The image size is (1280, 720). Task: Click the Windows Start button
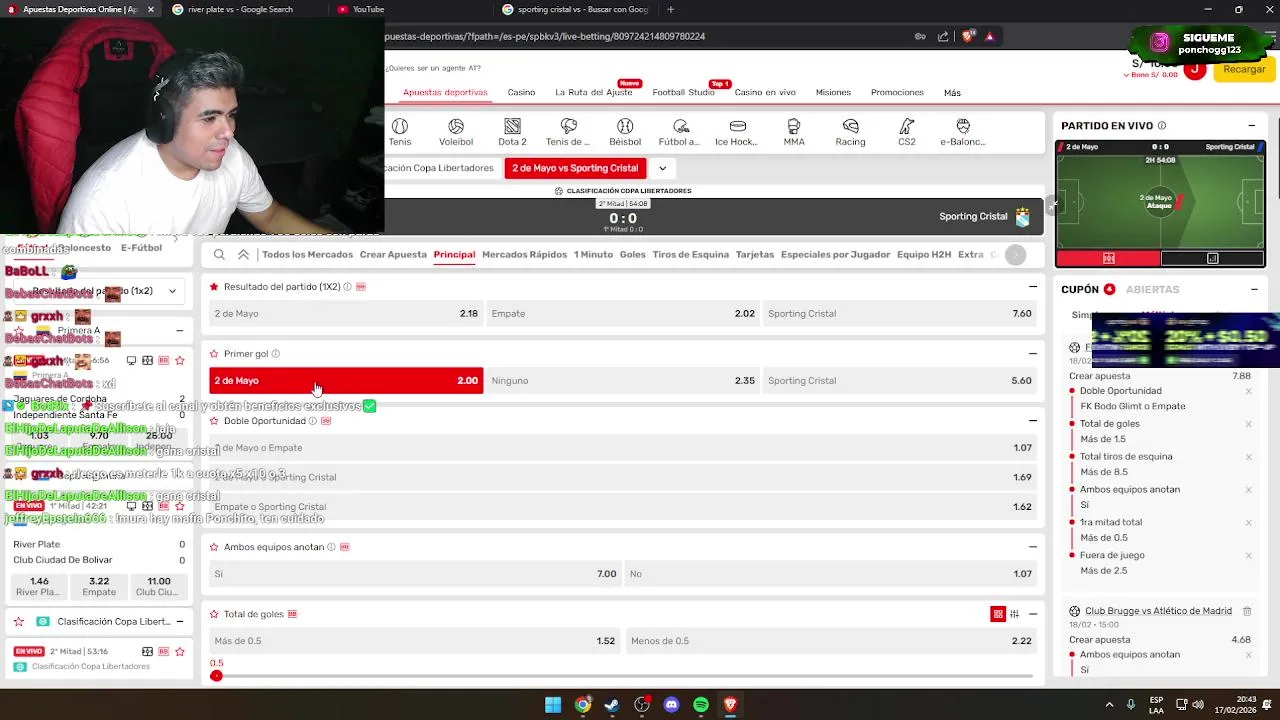[x=553, y=705]
